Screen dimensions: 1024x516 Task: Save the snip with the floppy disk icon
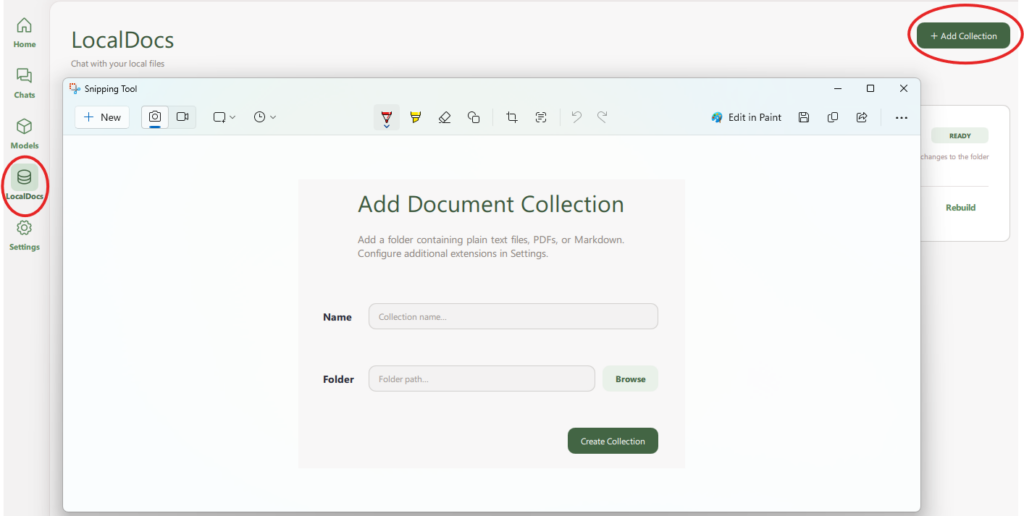coord(804,117)
